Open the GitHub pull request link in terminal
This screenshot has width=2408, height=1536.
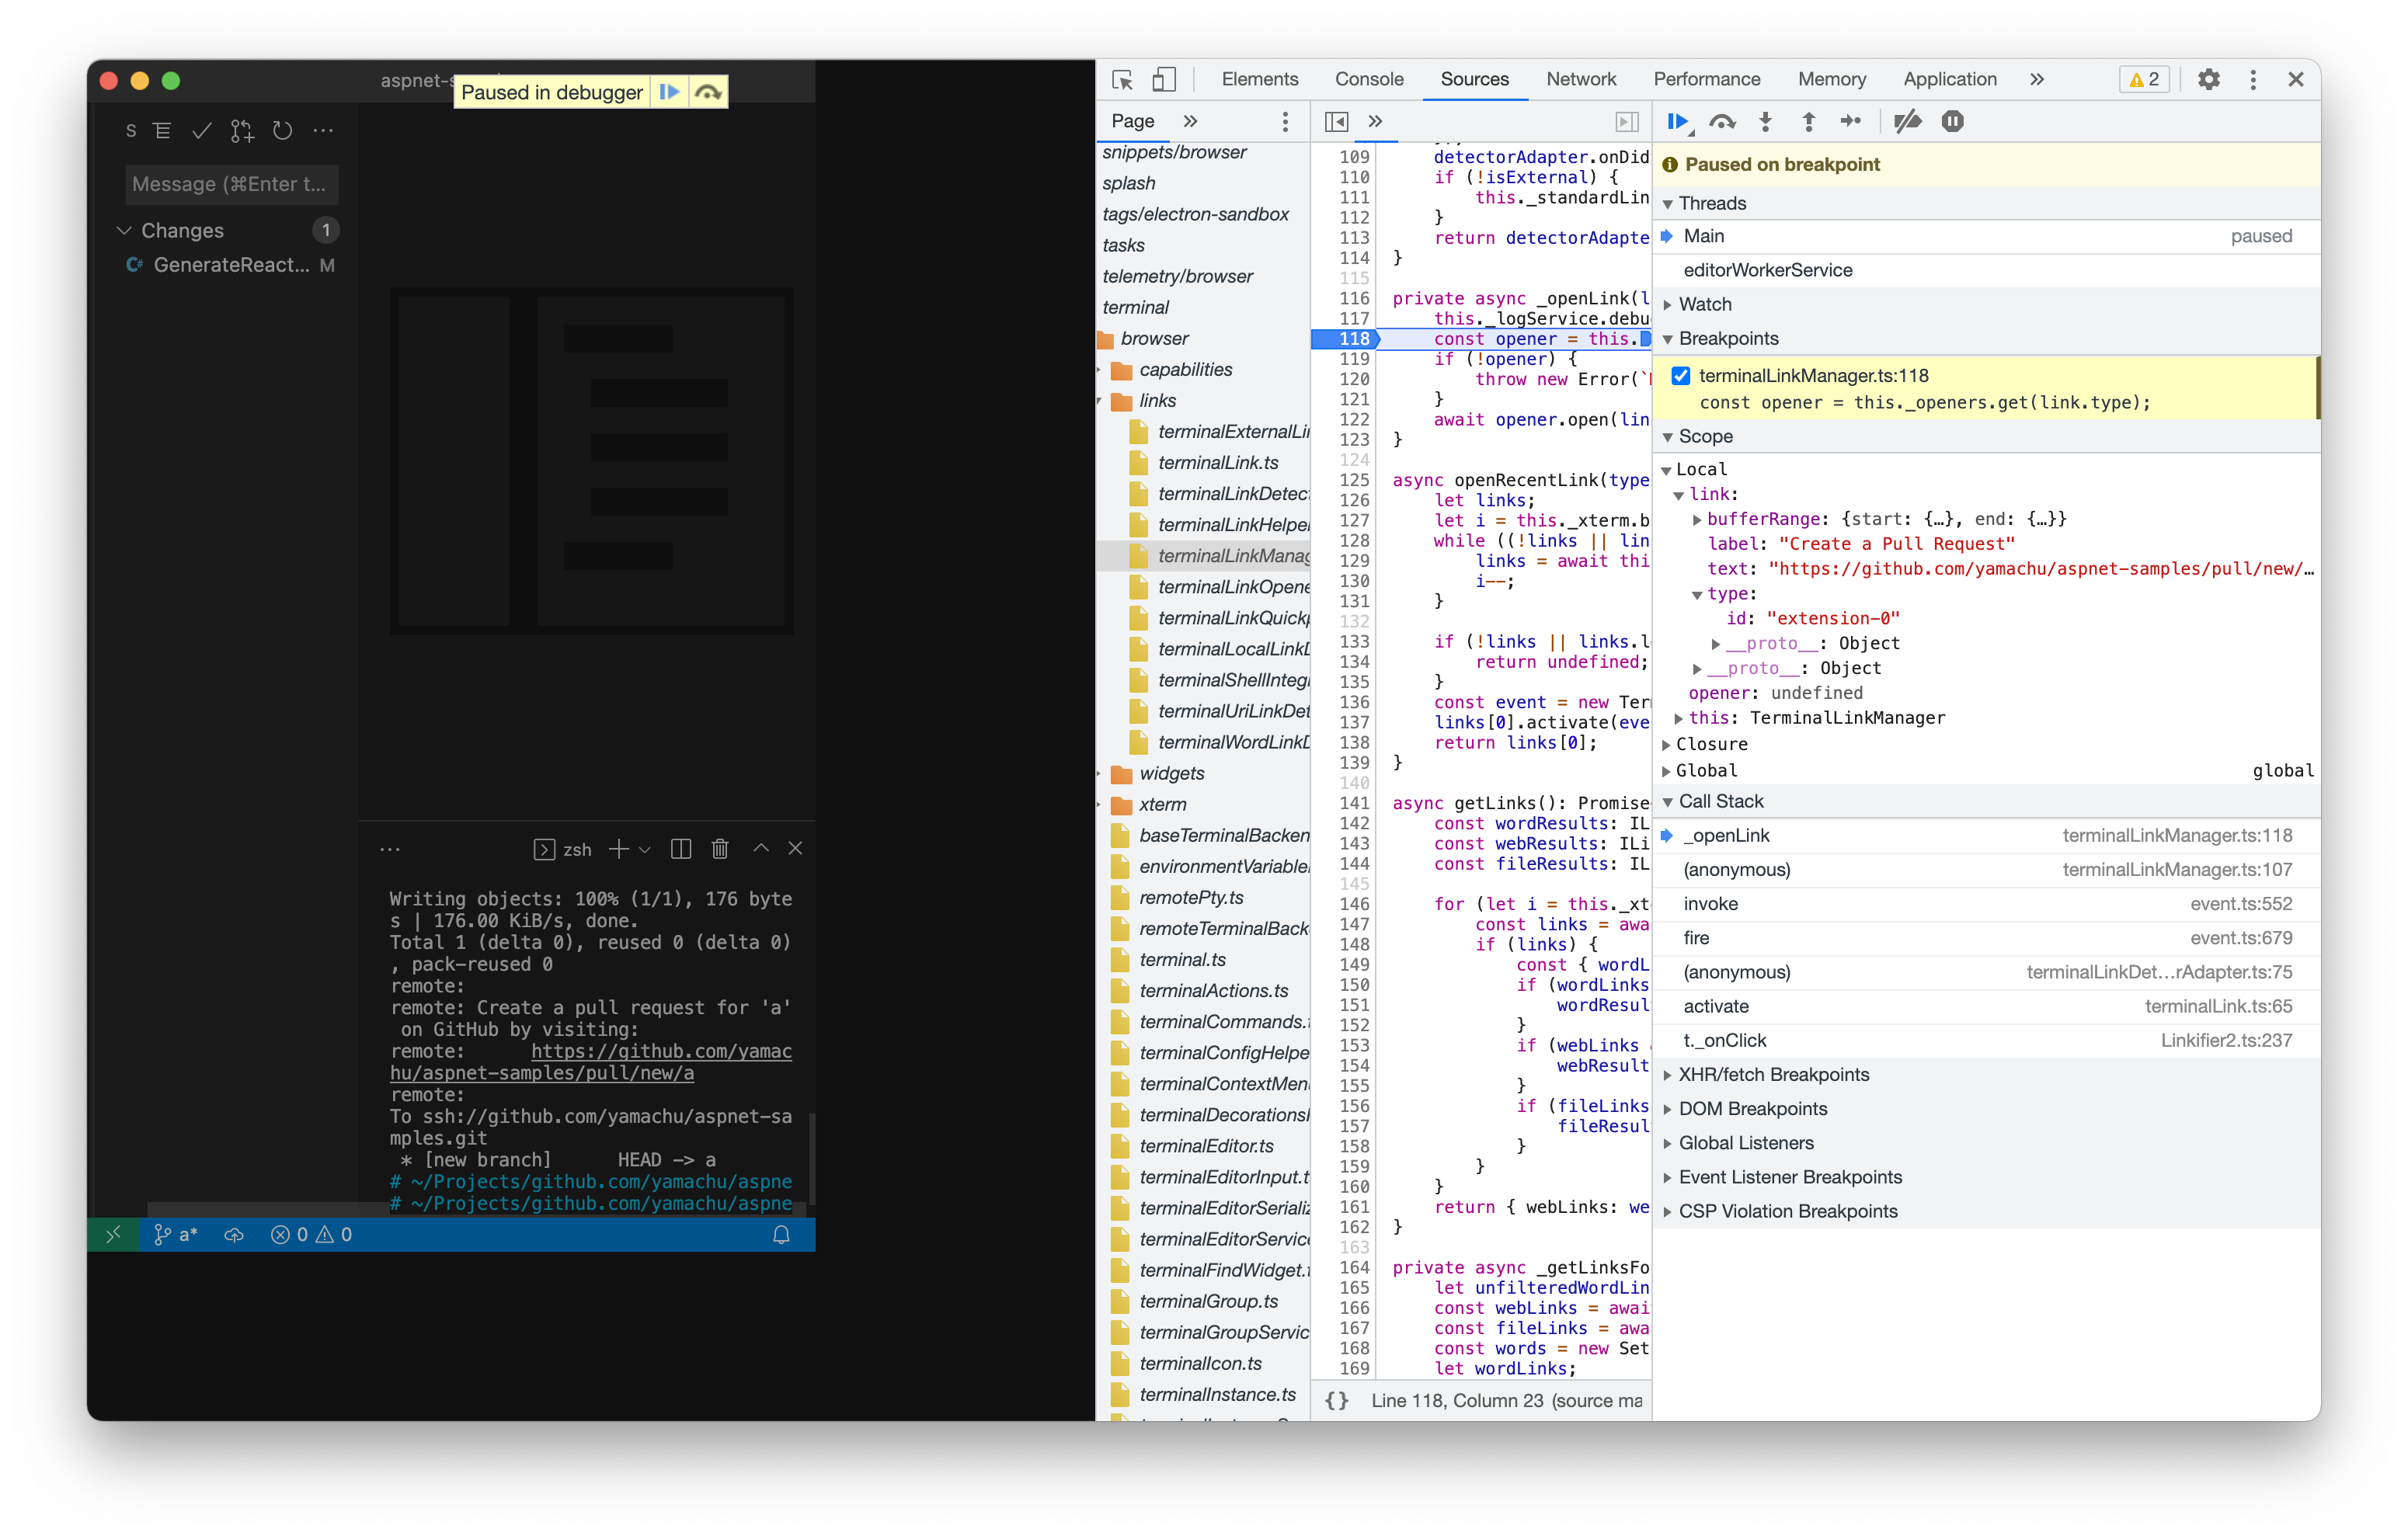(662, 1052)
